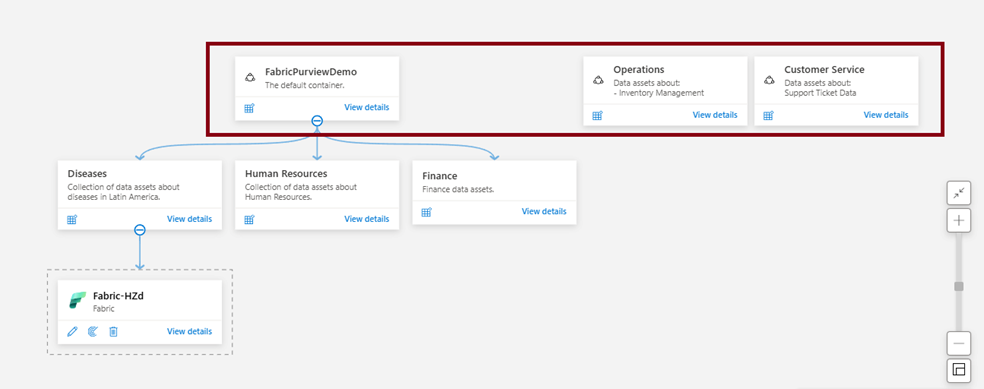Select the Diseases card title
This screenshot has width=984, height=389.
pyautogui.click(x=87, y=174)
